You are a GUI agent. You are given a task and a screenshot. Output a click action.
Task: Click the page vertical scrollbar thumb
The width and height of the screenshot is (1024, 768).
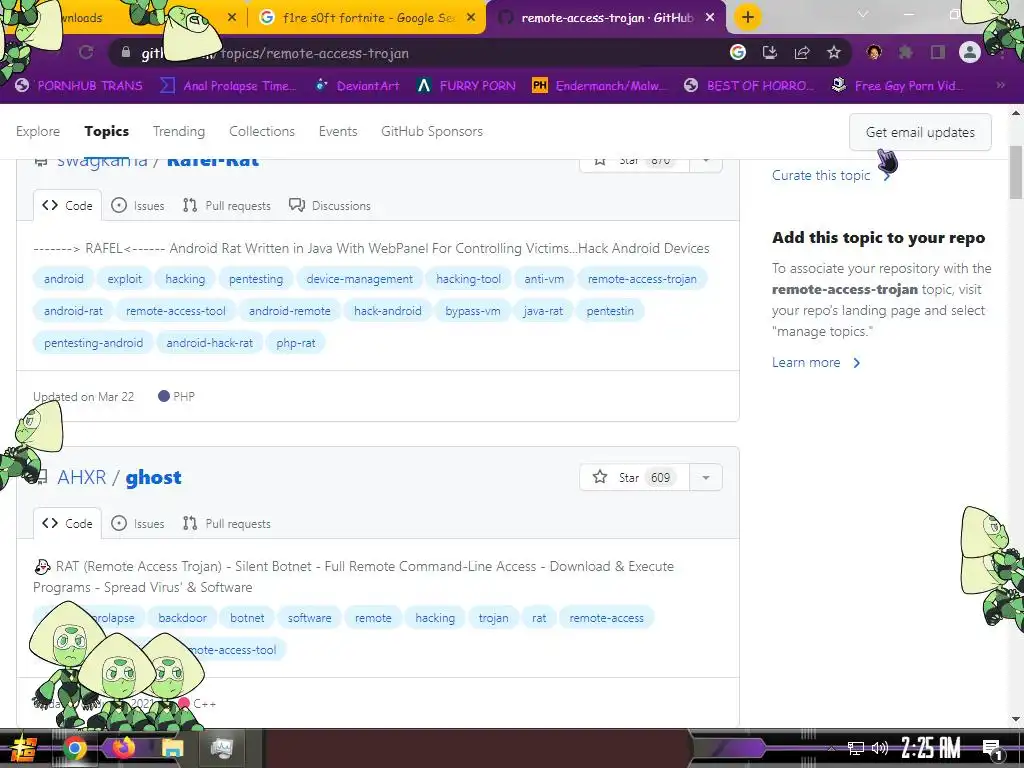[x=1016, y=172]
